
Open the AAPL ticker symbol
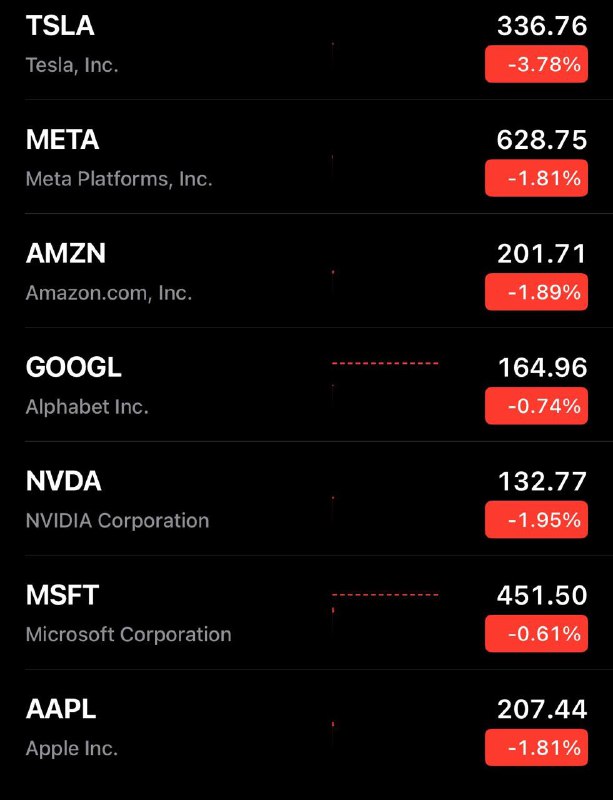61,709
